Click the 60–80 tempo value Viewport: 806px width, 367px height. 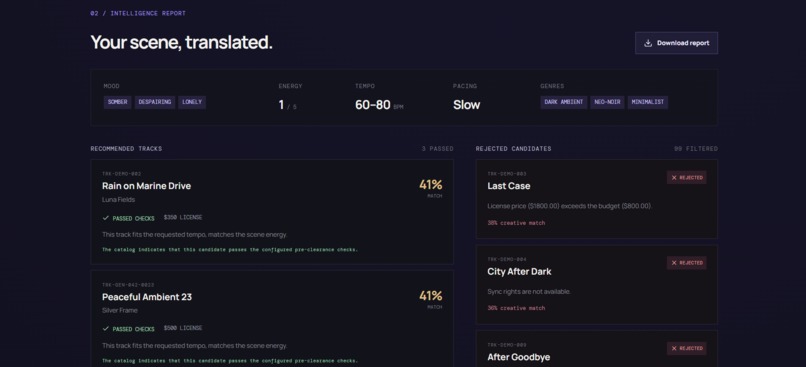point(373,105)
